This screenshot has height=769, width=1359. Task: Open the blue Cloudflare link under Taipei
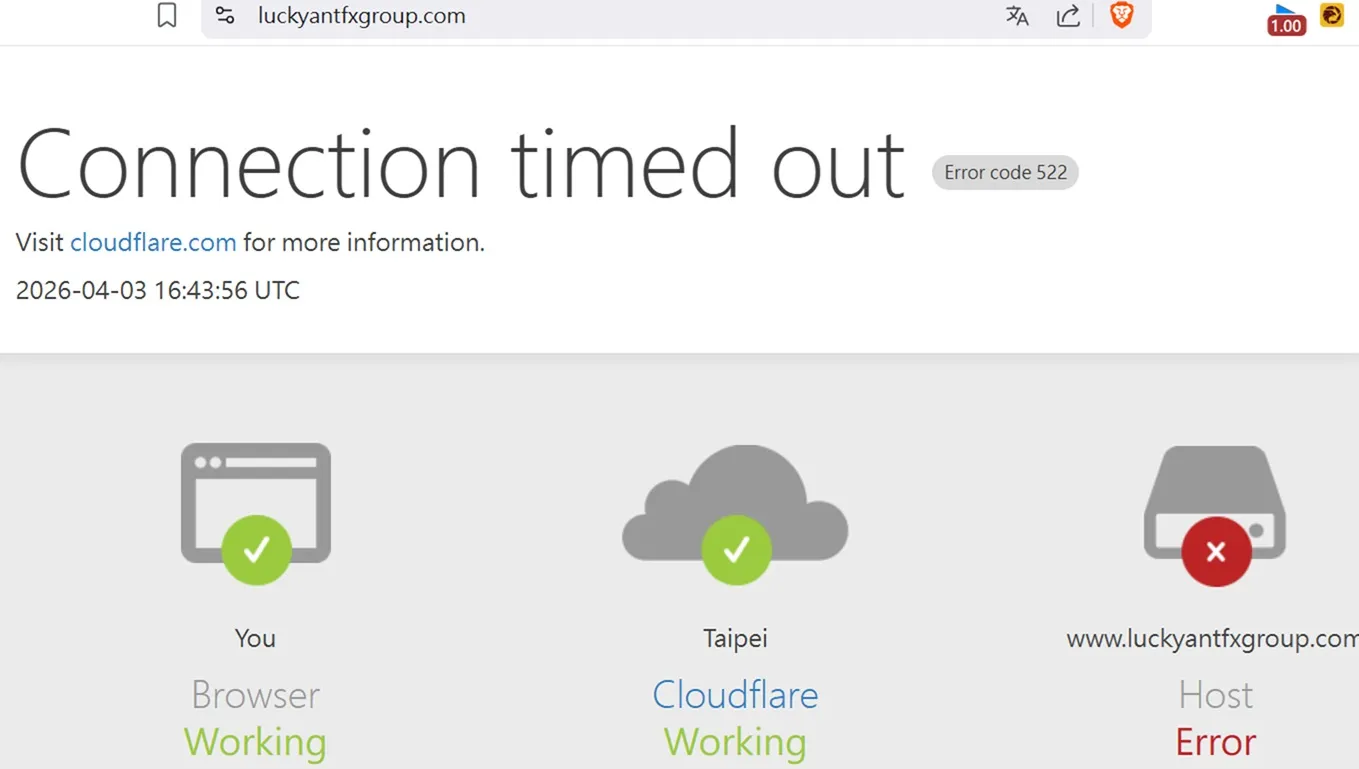tap(736, 695)
